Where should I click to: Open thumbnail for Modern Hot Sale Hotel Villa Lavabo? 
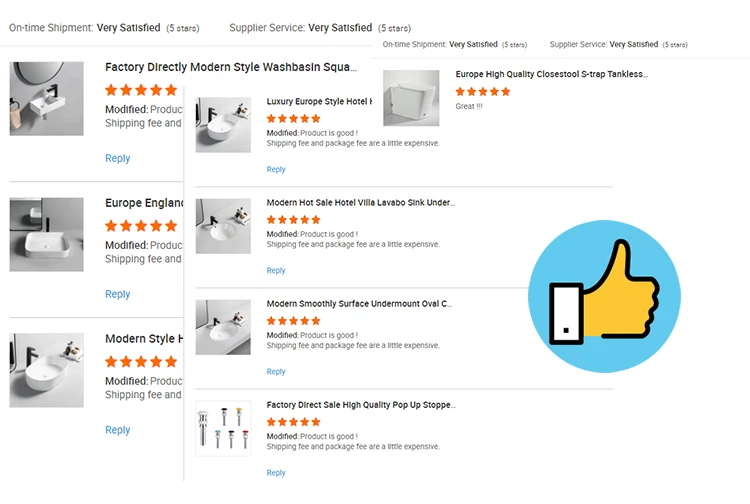pyautogui.click(x=223, y=226)
